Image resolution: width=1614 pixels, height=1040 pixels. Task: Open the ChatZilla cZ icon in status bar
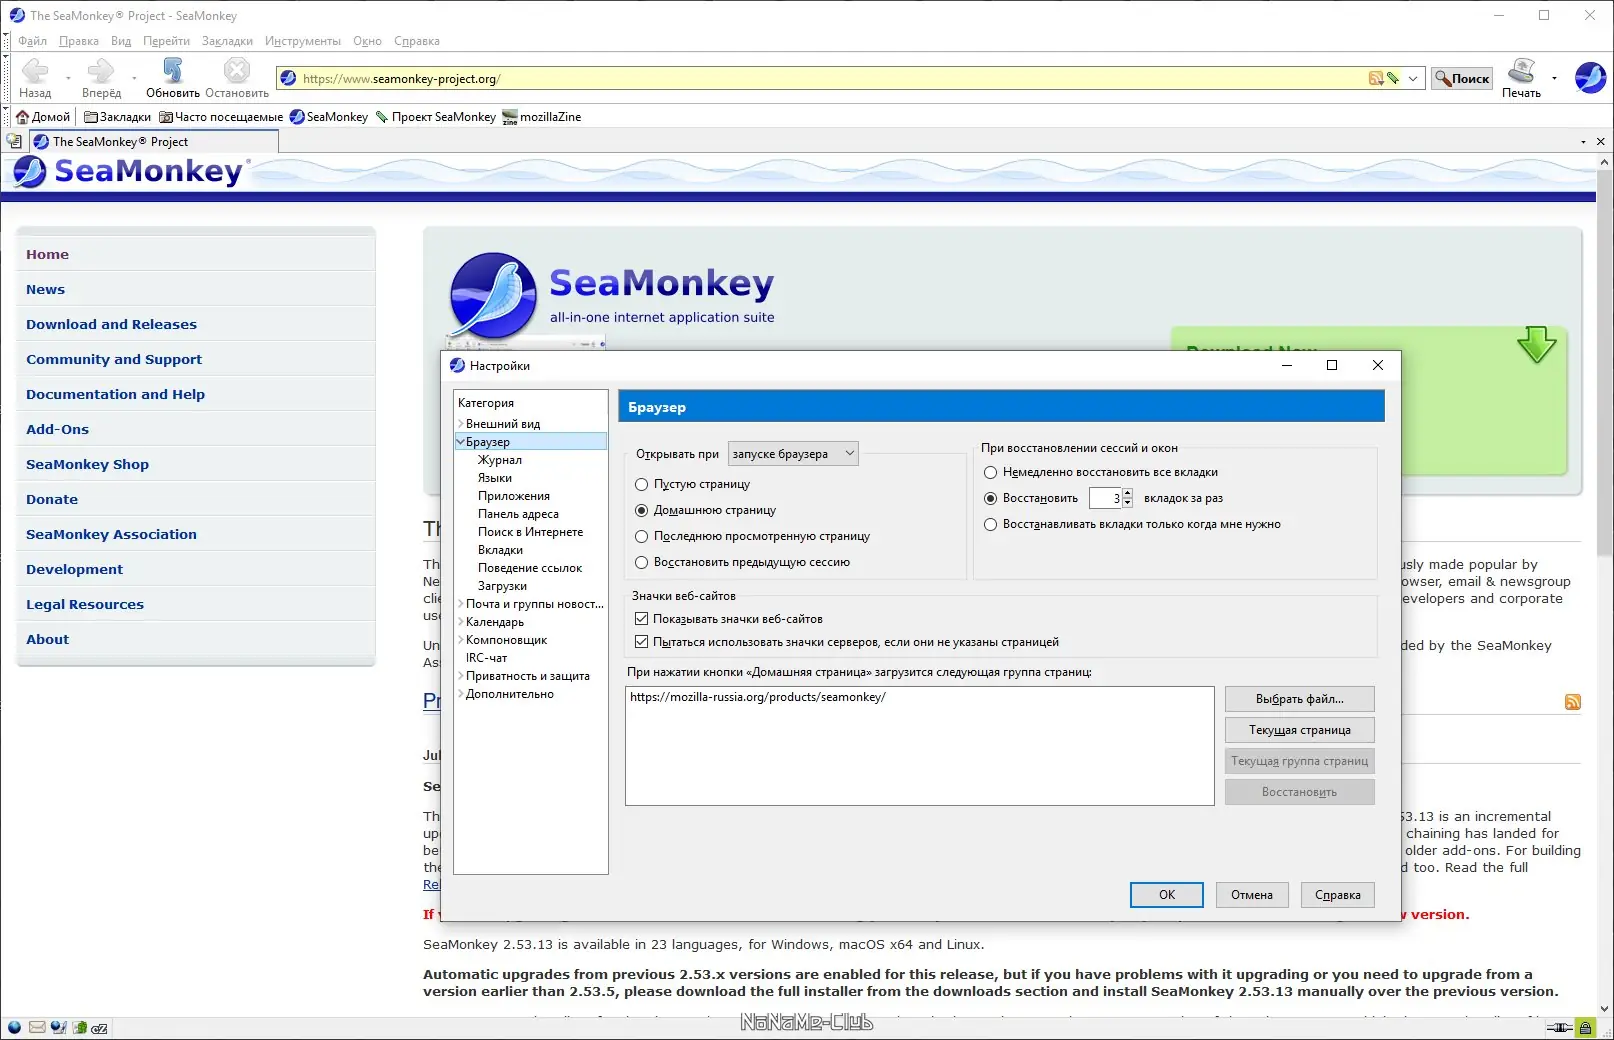(x=99, y=1027)
